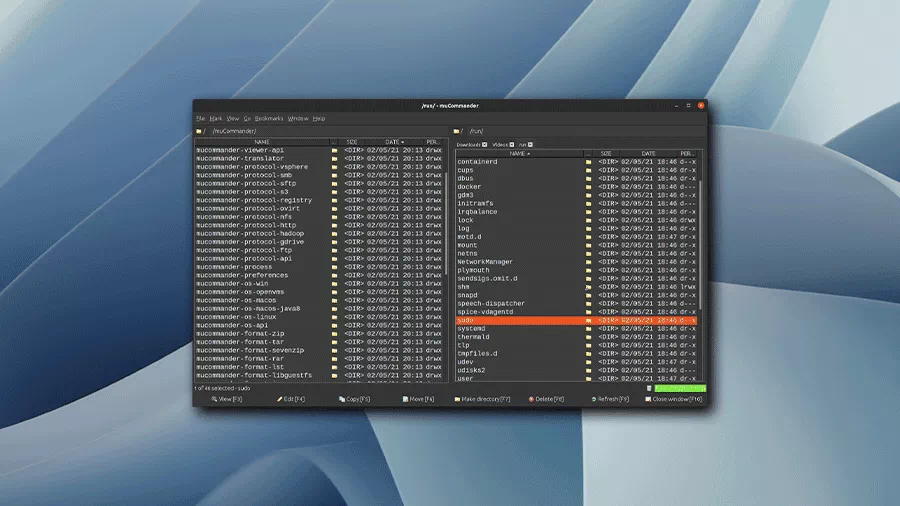Select the mucommander-format-sevenzip entry

(x=250, y=351)
